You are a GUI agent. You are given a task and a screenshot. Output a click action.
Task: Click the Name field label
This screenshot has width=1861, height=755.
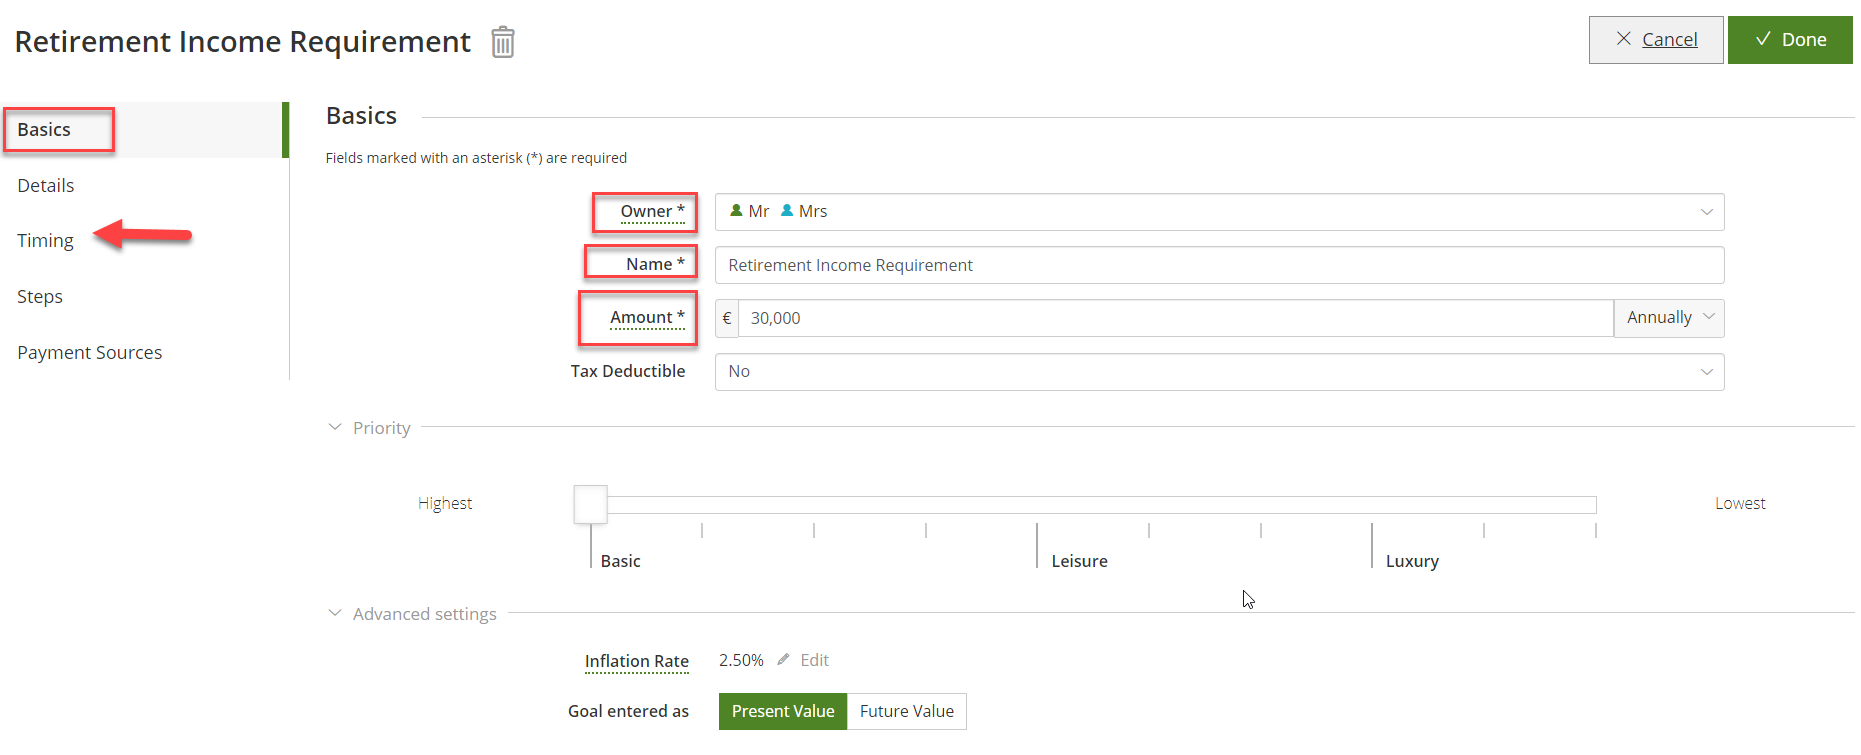(655, 265)
